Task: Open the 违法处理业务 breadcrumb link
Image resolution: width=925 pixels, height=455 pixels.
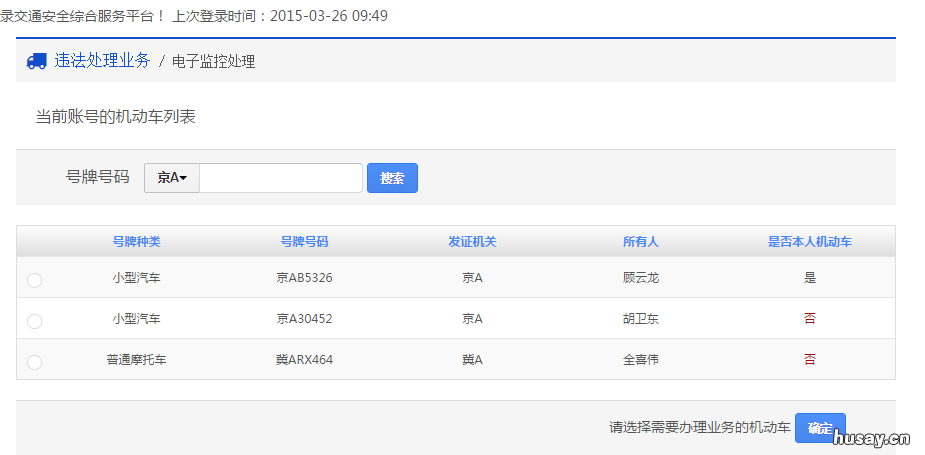Action: (x=102, y=61)
